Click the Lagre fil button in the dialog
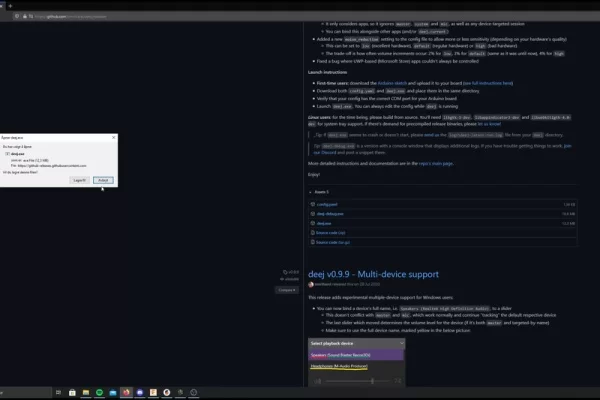This screenshot has height=400, width=600. (80, 180)
